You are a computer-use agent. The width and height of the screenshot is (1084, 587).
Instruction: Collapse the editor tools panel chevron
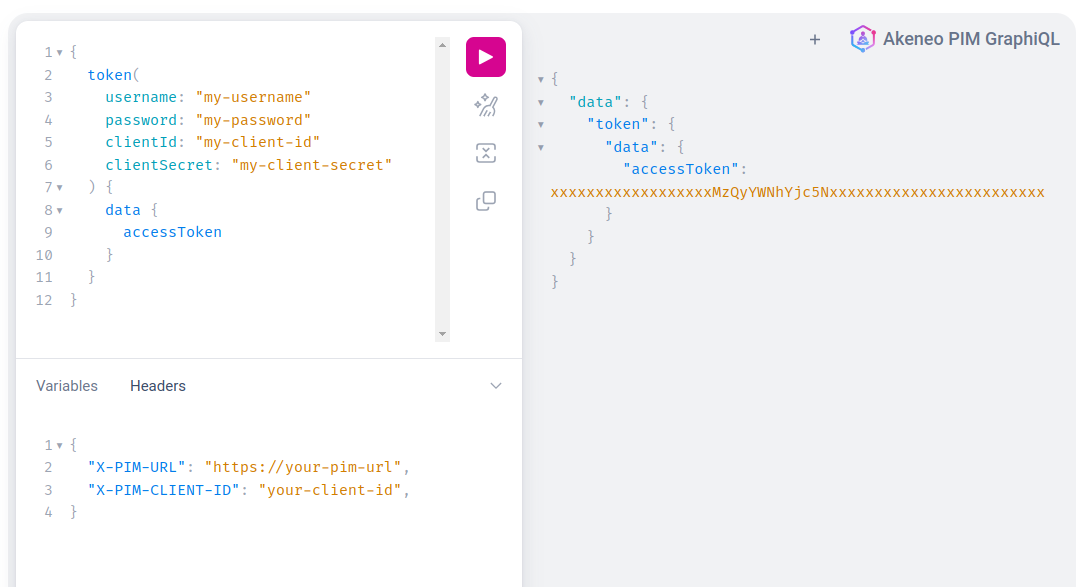pyautogui.click(x=496, y=385)
